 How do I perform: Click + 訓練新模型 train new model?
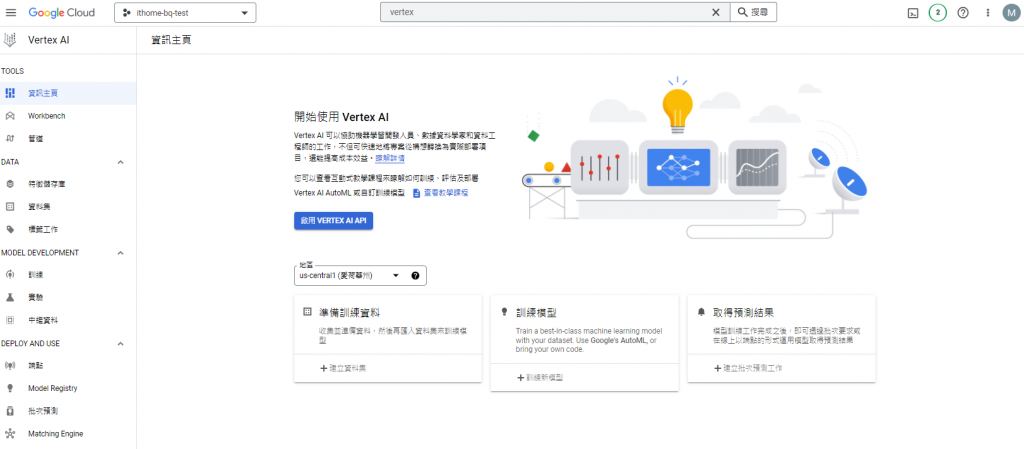coord(540,378)
